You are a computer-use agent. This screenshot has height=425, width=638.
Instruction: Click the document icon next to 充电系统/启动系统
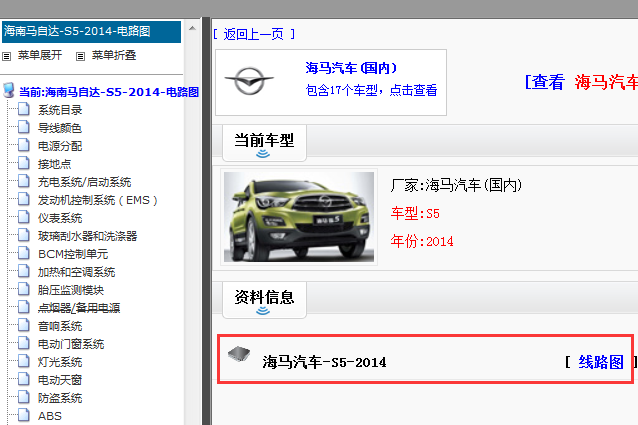click(x=24, y=181)
